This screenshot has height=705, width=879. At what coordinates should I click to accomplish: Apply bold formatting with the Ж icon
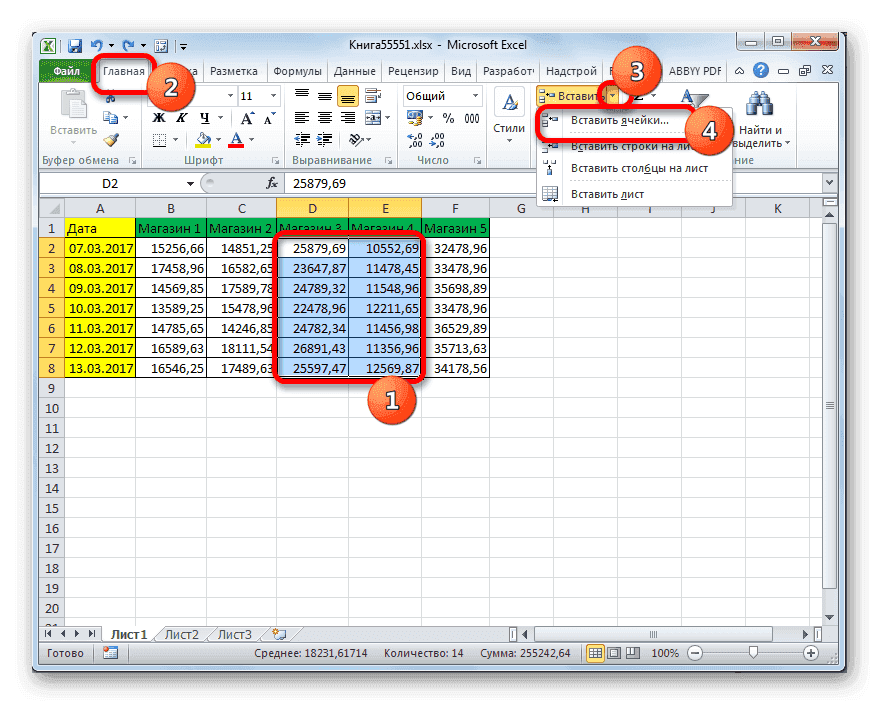pyautogui.click(x=157, y=118)
